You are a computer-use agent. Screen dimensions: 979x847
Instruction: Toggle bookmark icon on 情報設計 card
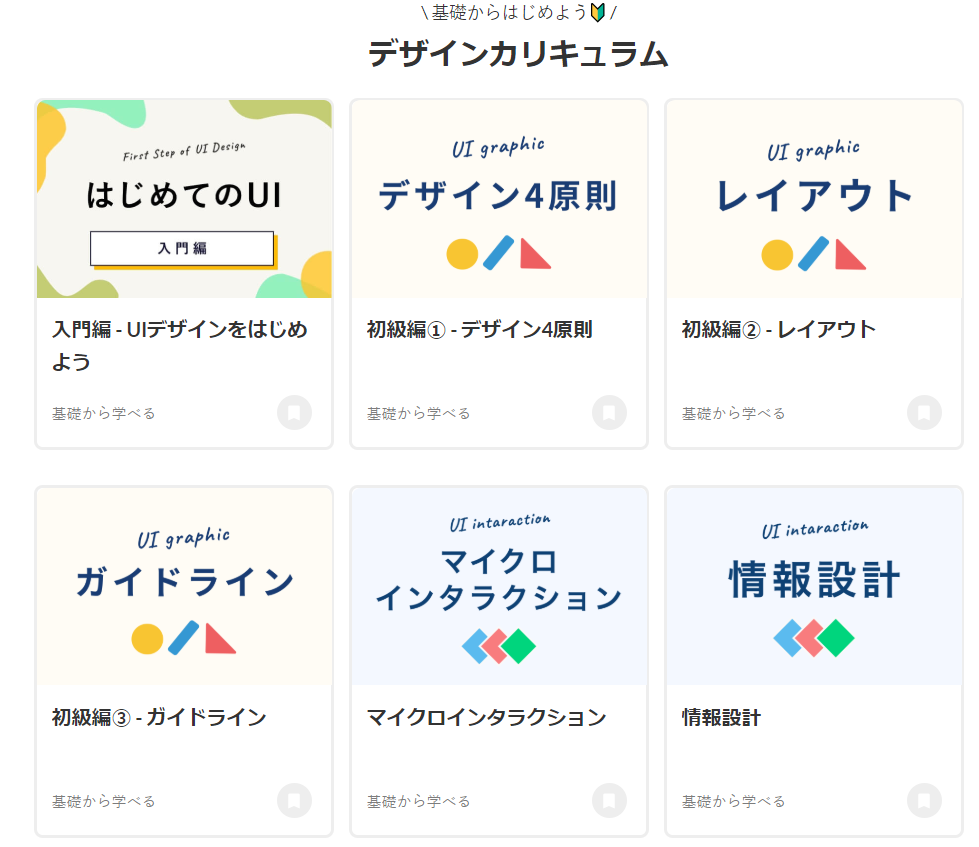924,801
